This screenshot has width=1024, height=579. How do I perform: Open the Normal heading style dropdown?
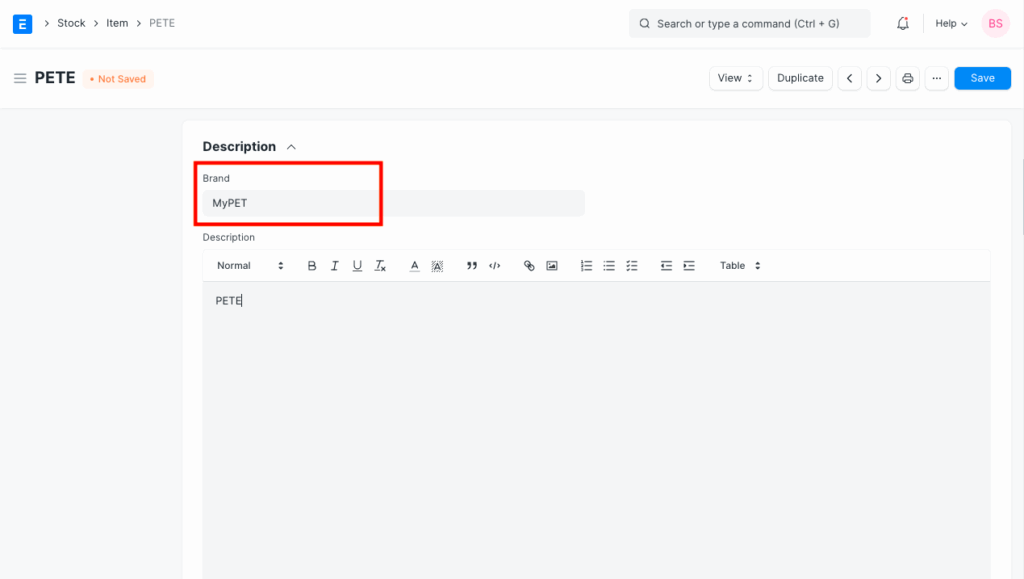click(250, 266)
